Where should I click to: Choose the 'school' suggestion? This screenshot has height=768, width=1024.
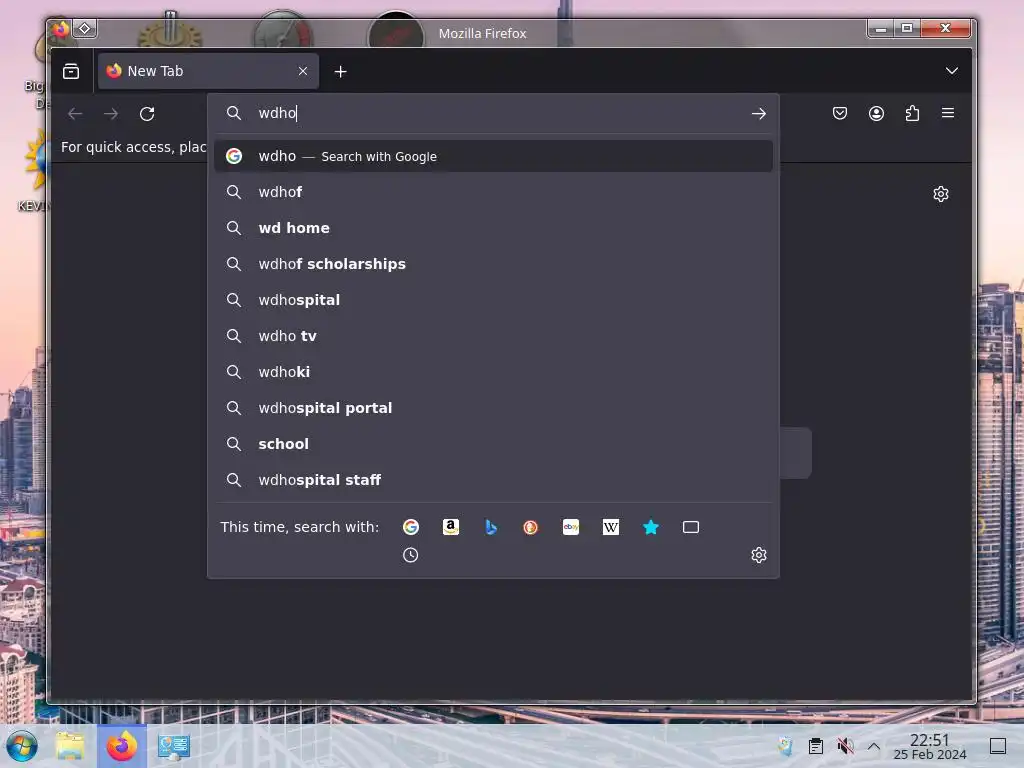coord(493,443)
